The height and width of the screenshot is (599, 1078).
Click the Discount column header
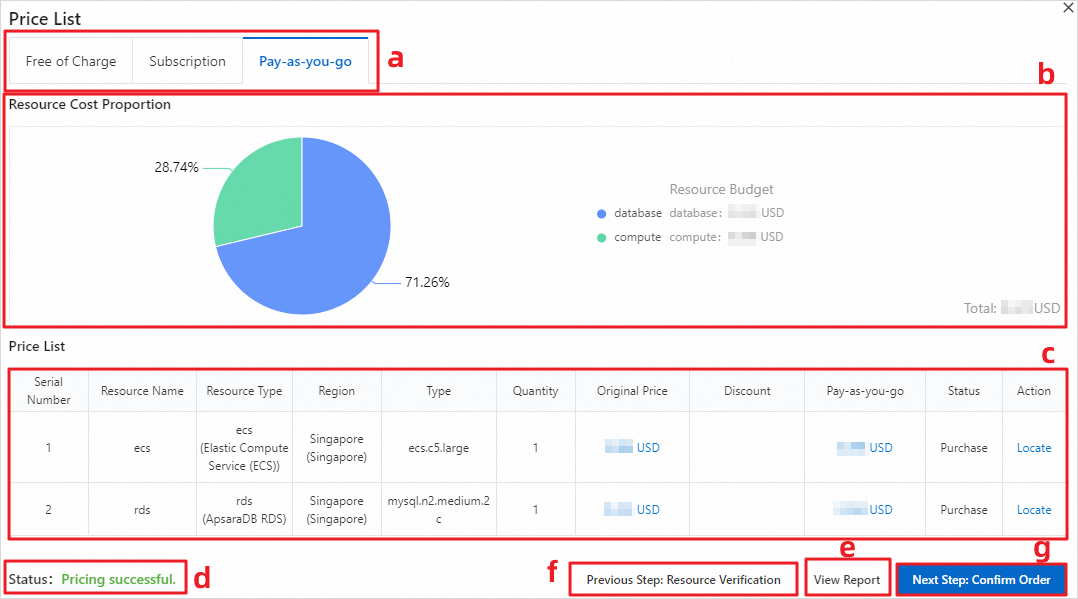point(747,391)
